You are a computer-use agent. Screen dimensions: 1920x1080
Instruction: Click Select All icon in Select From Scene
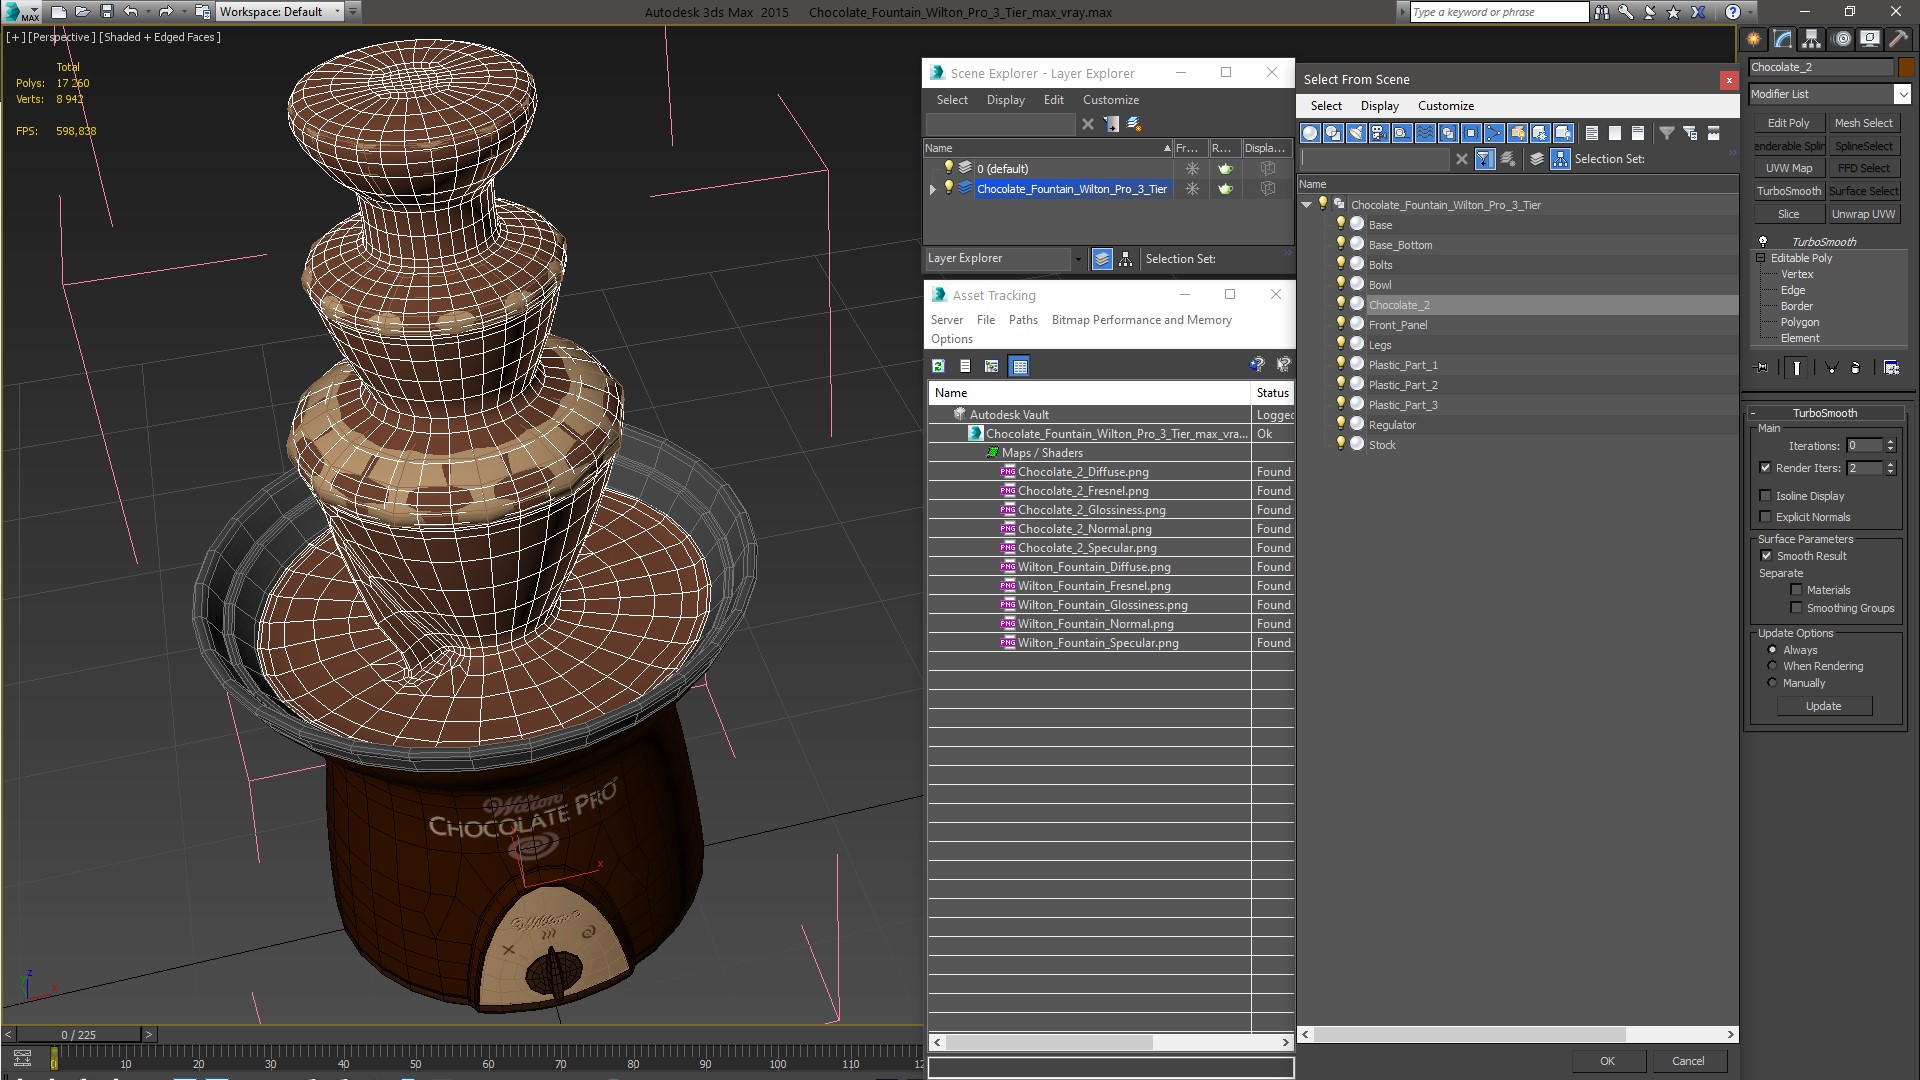coord(1592,133)
